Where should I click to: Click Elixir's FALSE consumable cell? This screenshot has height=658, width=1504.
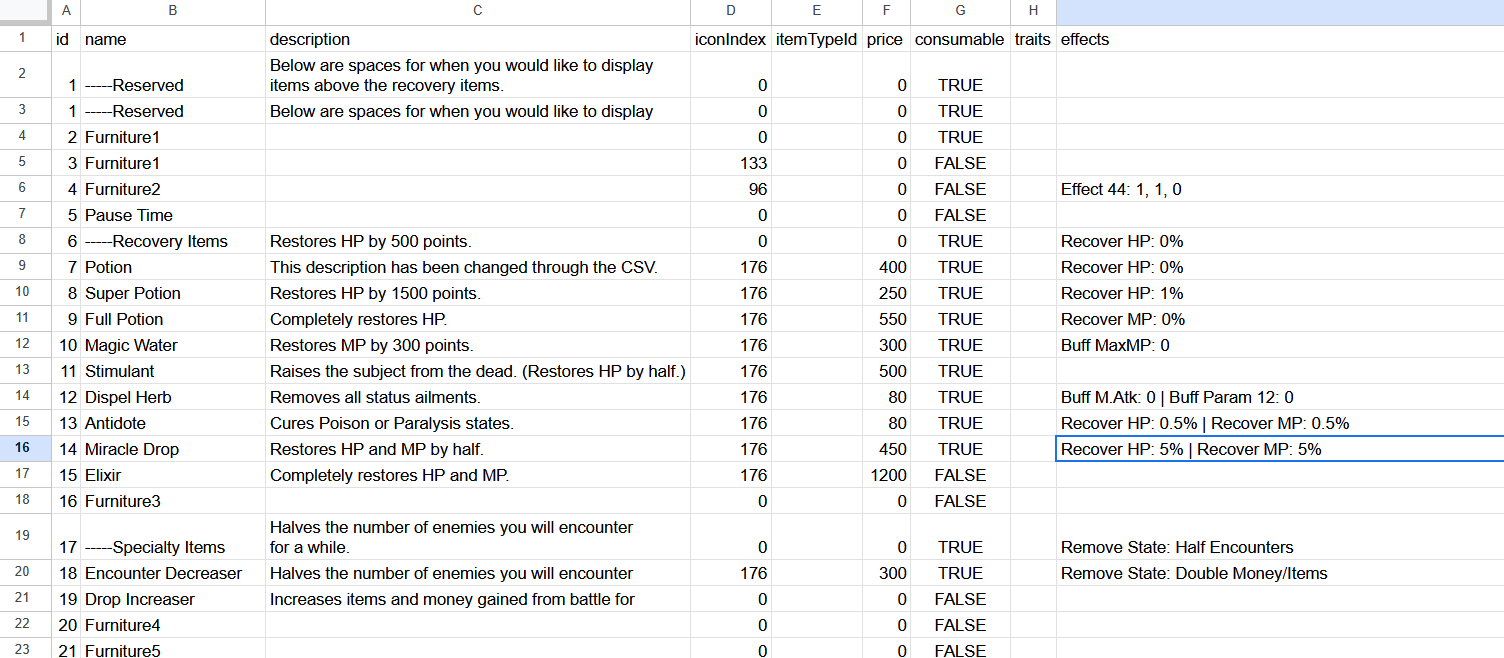pyautogui.click(x=960, y=475)
